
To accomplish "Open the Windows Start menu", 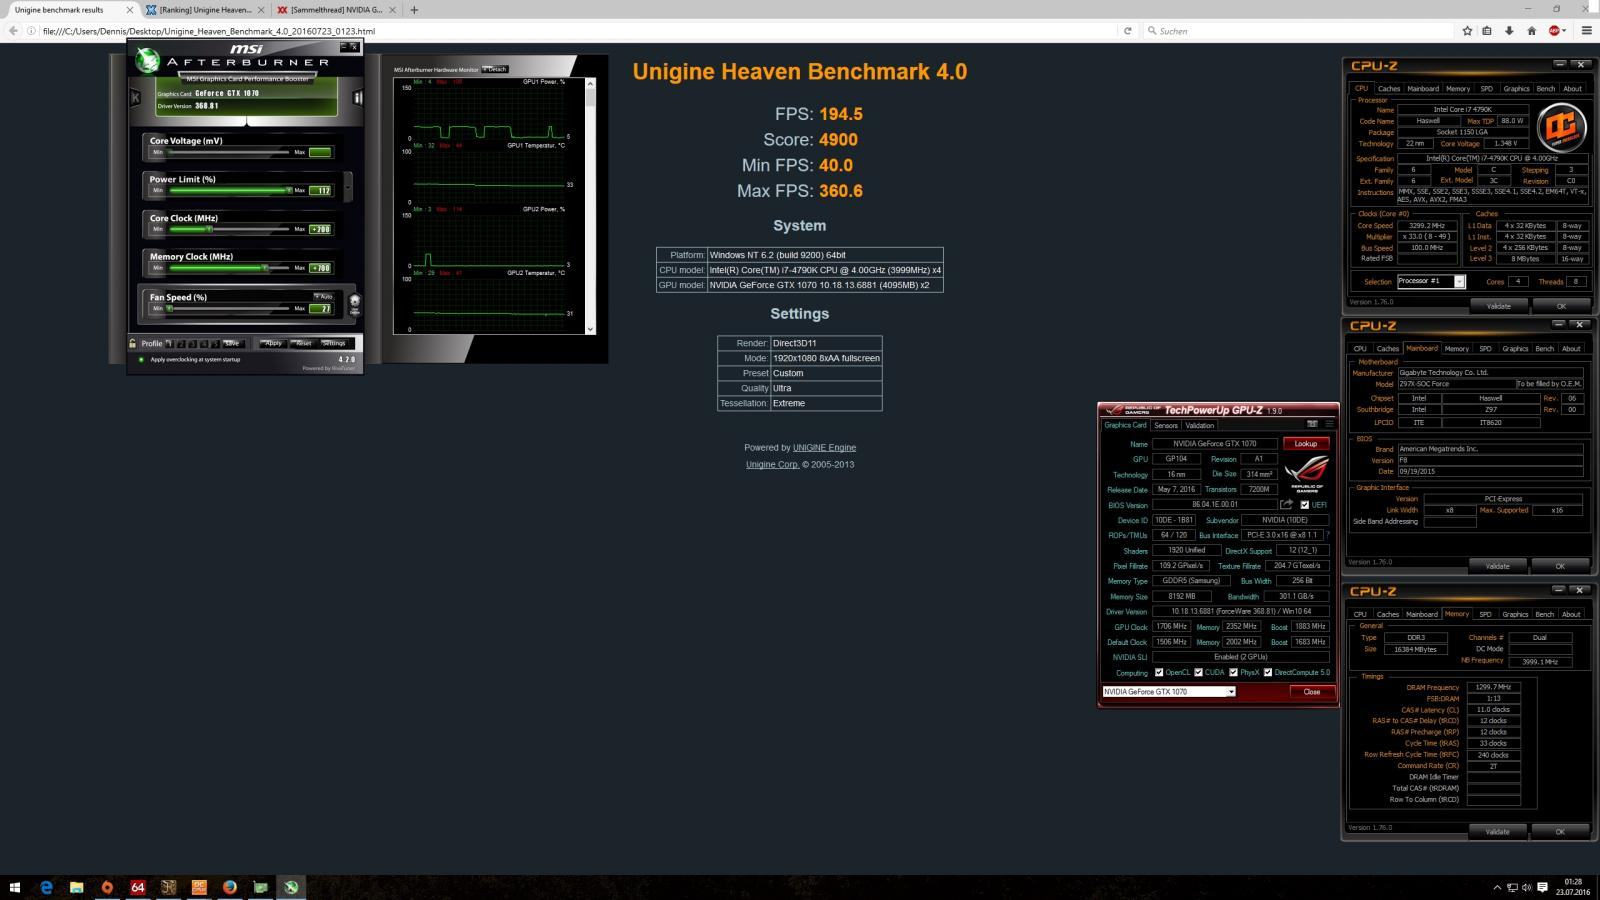I will pyautogui.click(x=15, y=887).
